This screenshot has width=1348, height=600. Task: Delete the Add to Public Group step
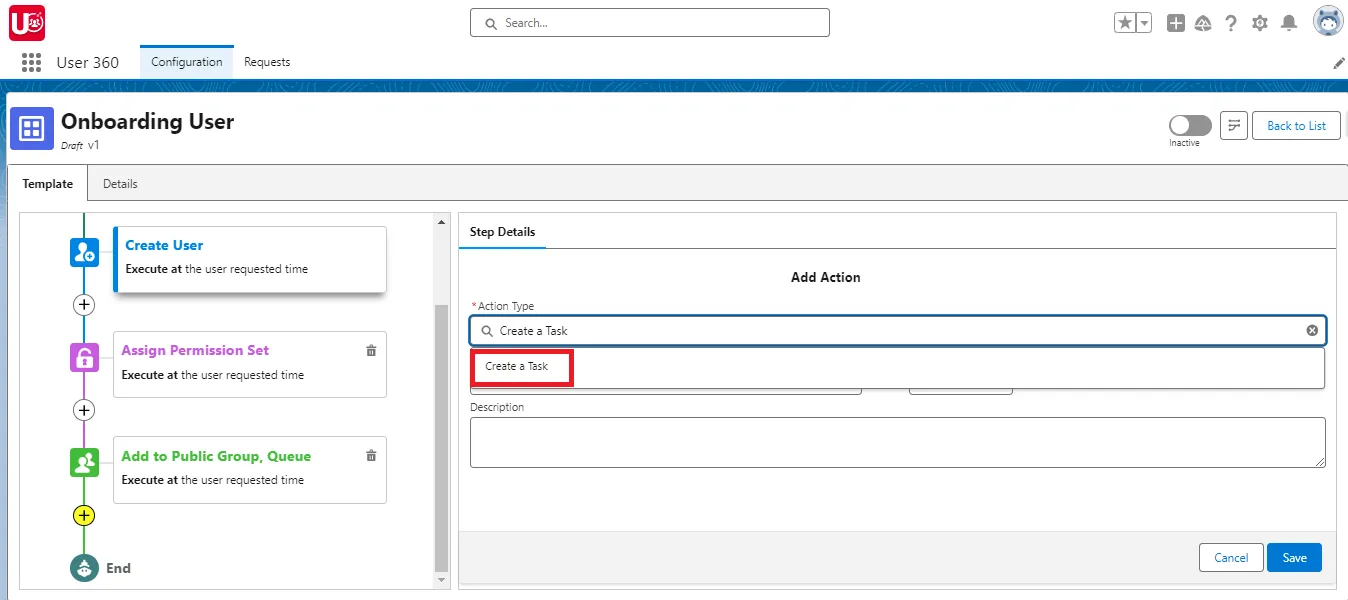[371, 455]
